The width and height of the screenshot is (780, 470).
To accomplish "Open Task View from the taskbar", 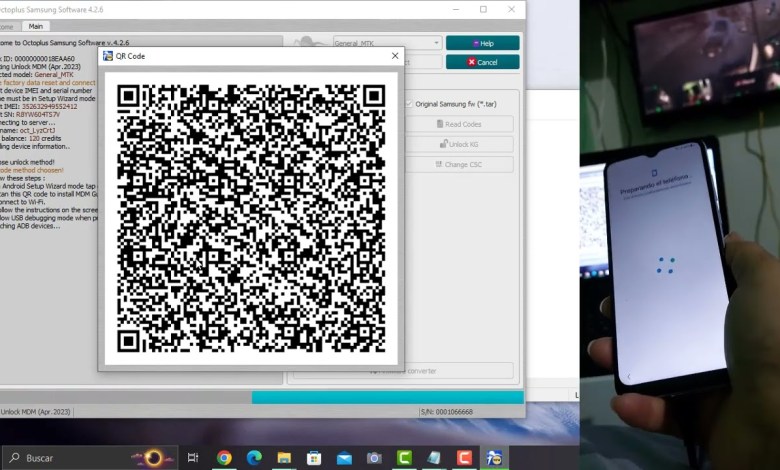I will [x=193, y=458].
